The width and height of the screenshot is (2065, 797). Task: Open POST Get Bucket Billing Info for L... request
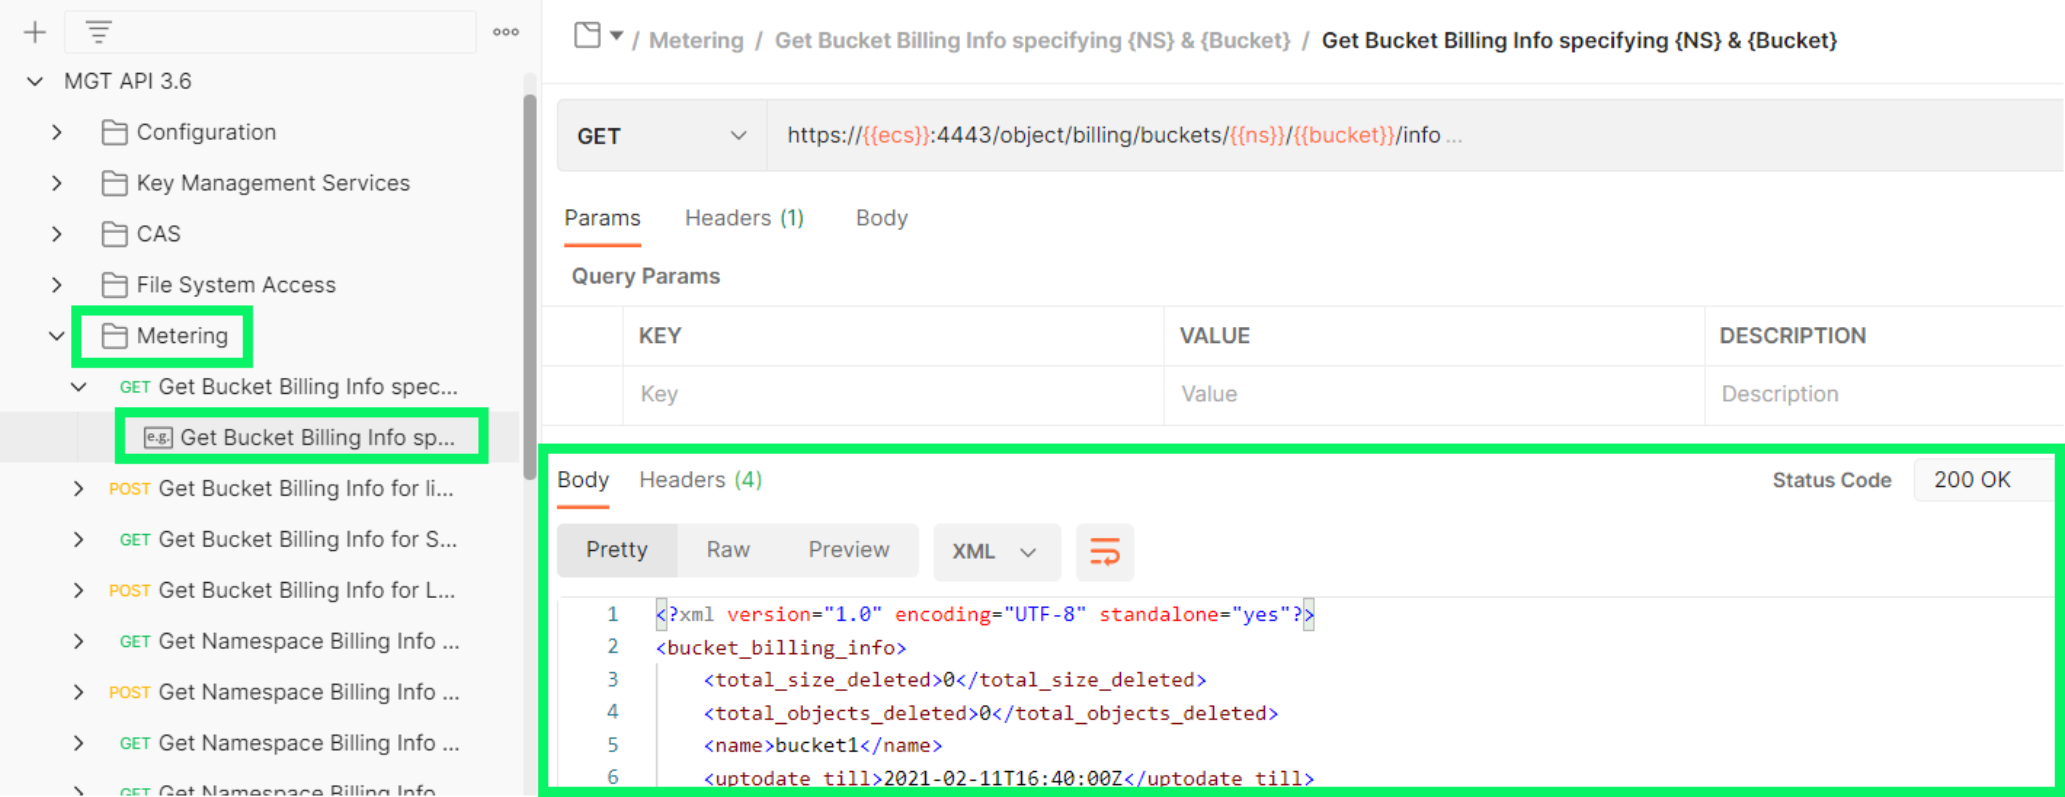pyautogui.click(x=282, y=590)
